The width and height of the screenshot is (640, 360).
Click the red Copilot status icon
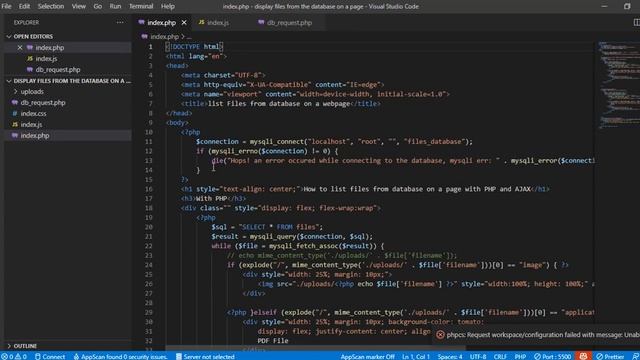583,356
